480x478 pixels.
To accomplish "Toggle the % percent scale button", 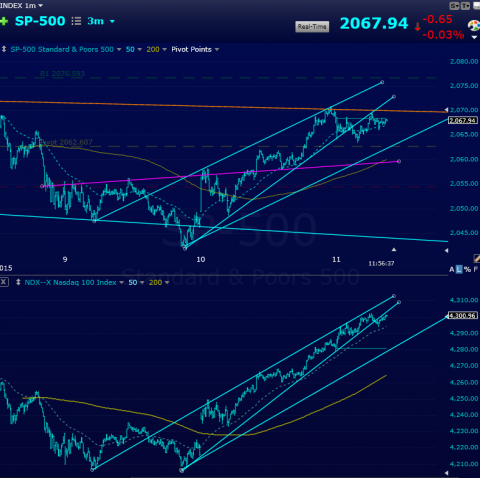I will click(x=467, y=269).
